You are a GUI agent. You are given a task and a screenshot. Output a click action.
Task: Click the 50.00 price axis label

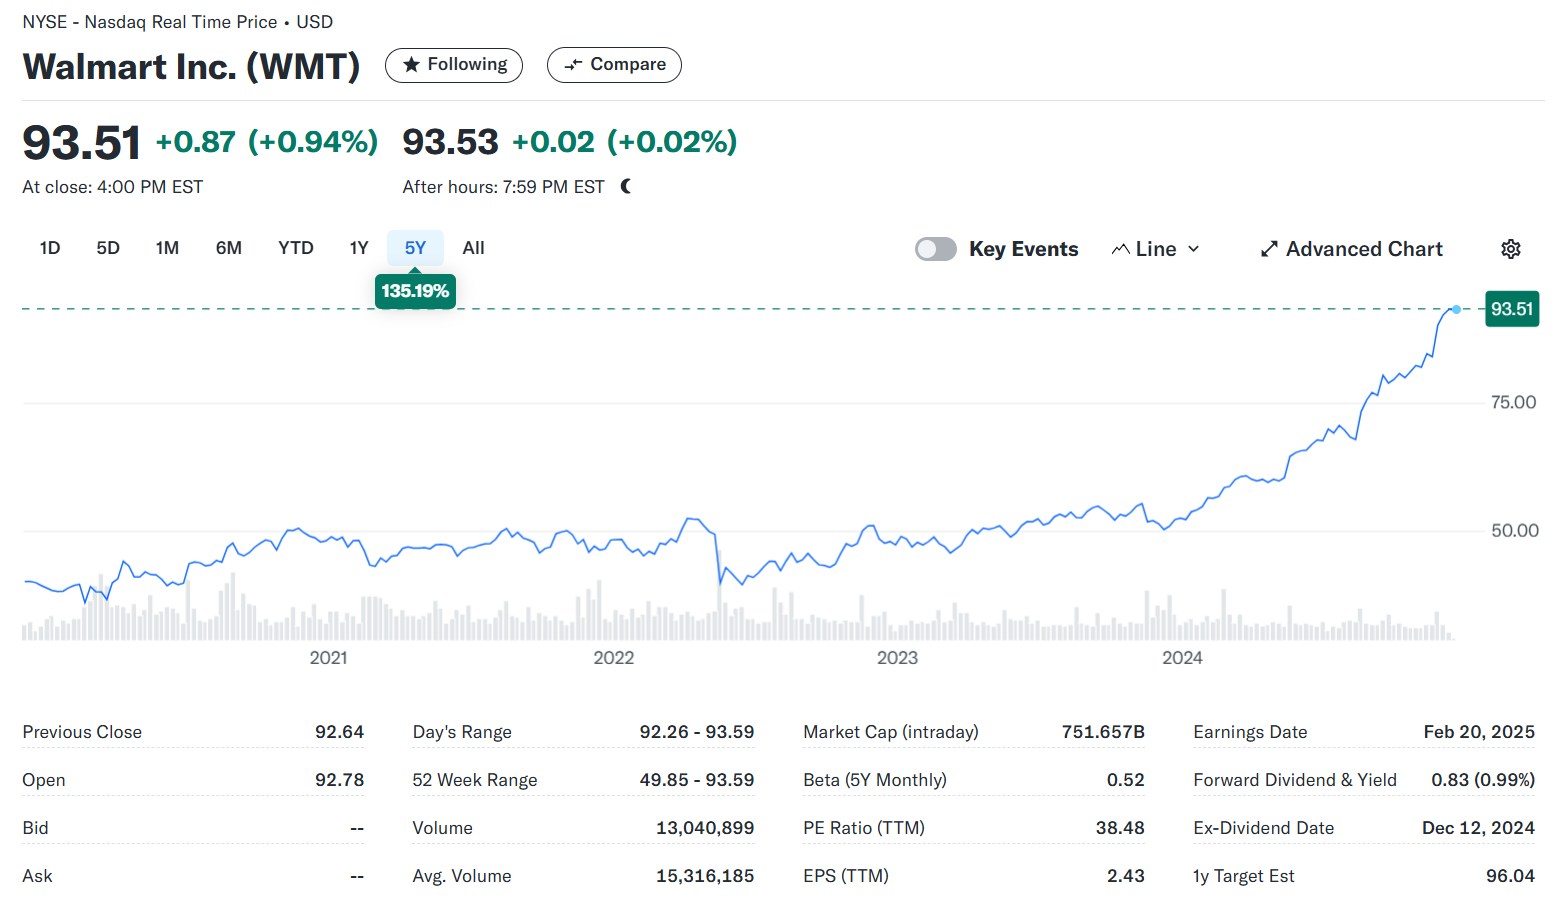1514,530
